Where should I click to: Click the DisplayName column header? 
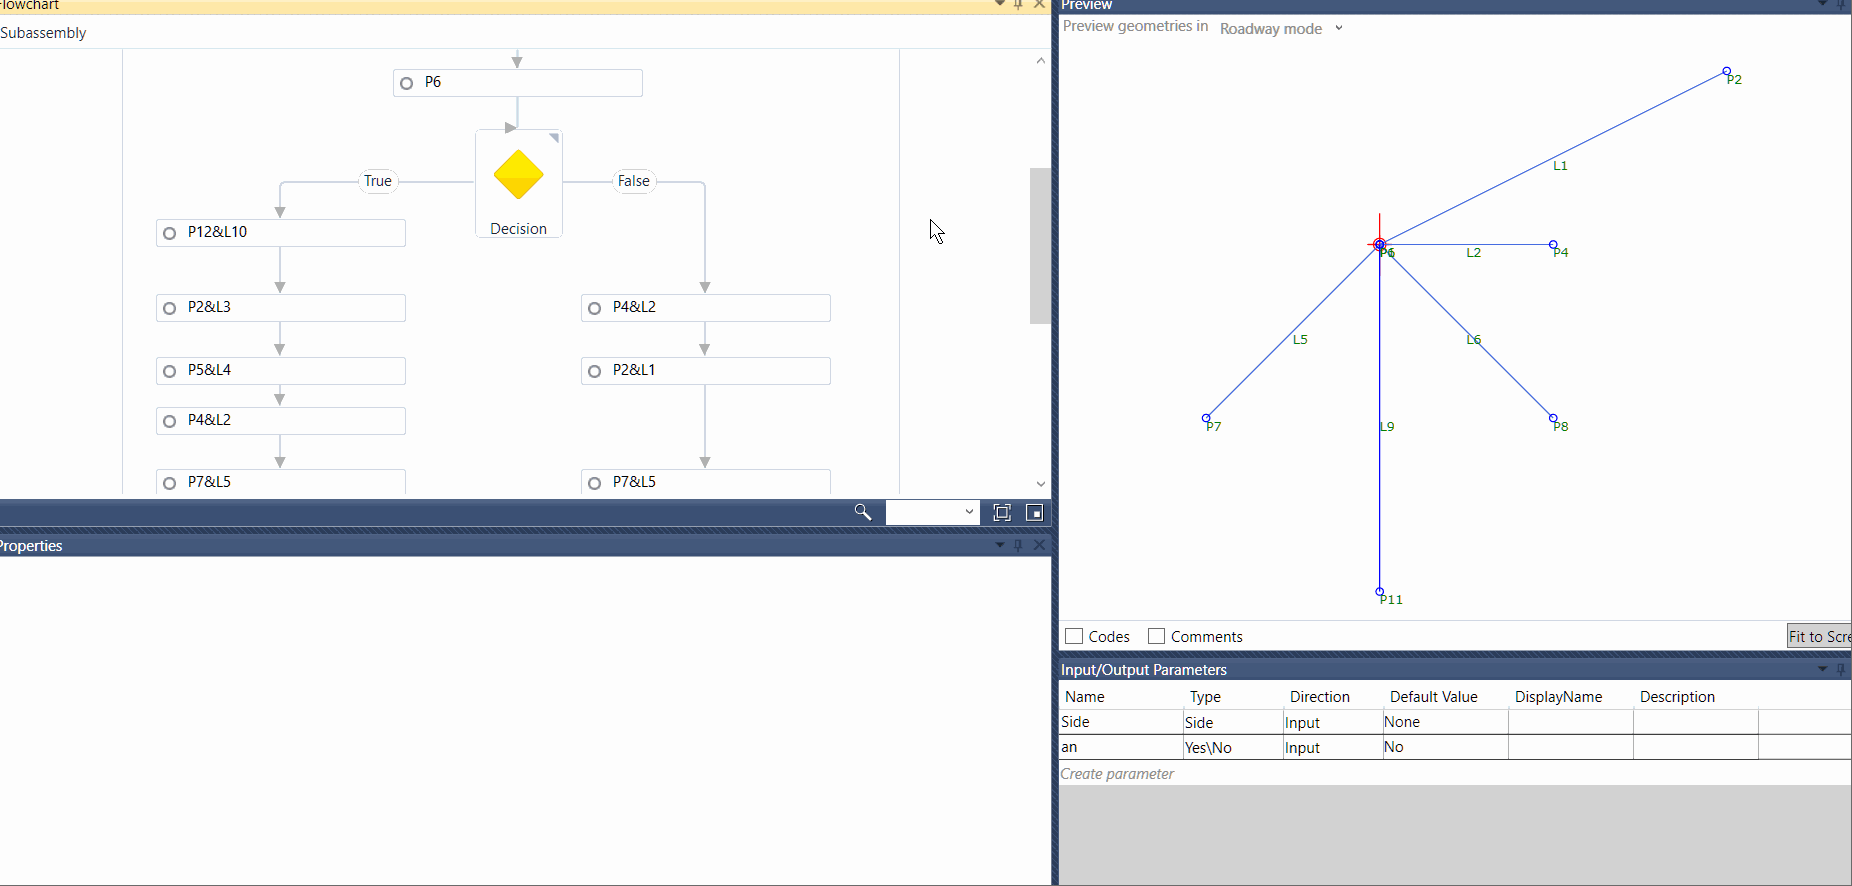click(x=1558, y=697)
